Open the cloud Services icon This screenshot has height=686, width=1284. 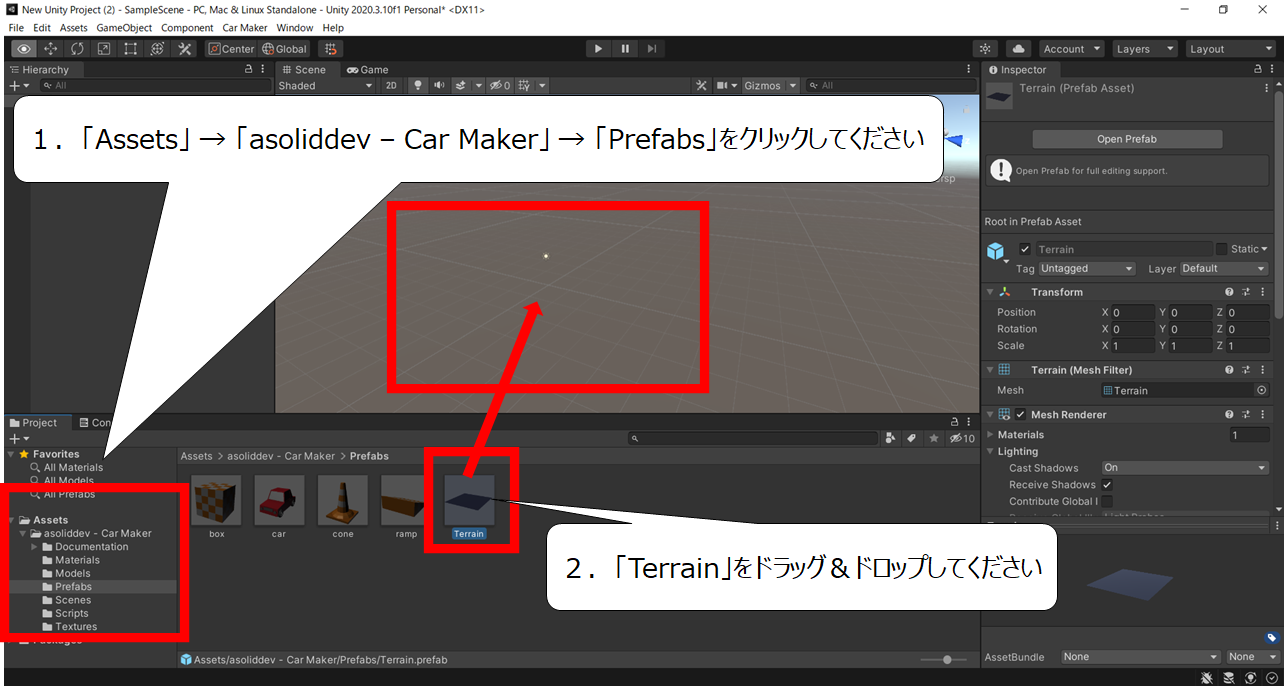click(x=1018, y=49)
